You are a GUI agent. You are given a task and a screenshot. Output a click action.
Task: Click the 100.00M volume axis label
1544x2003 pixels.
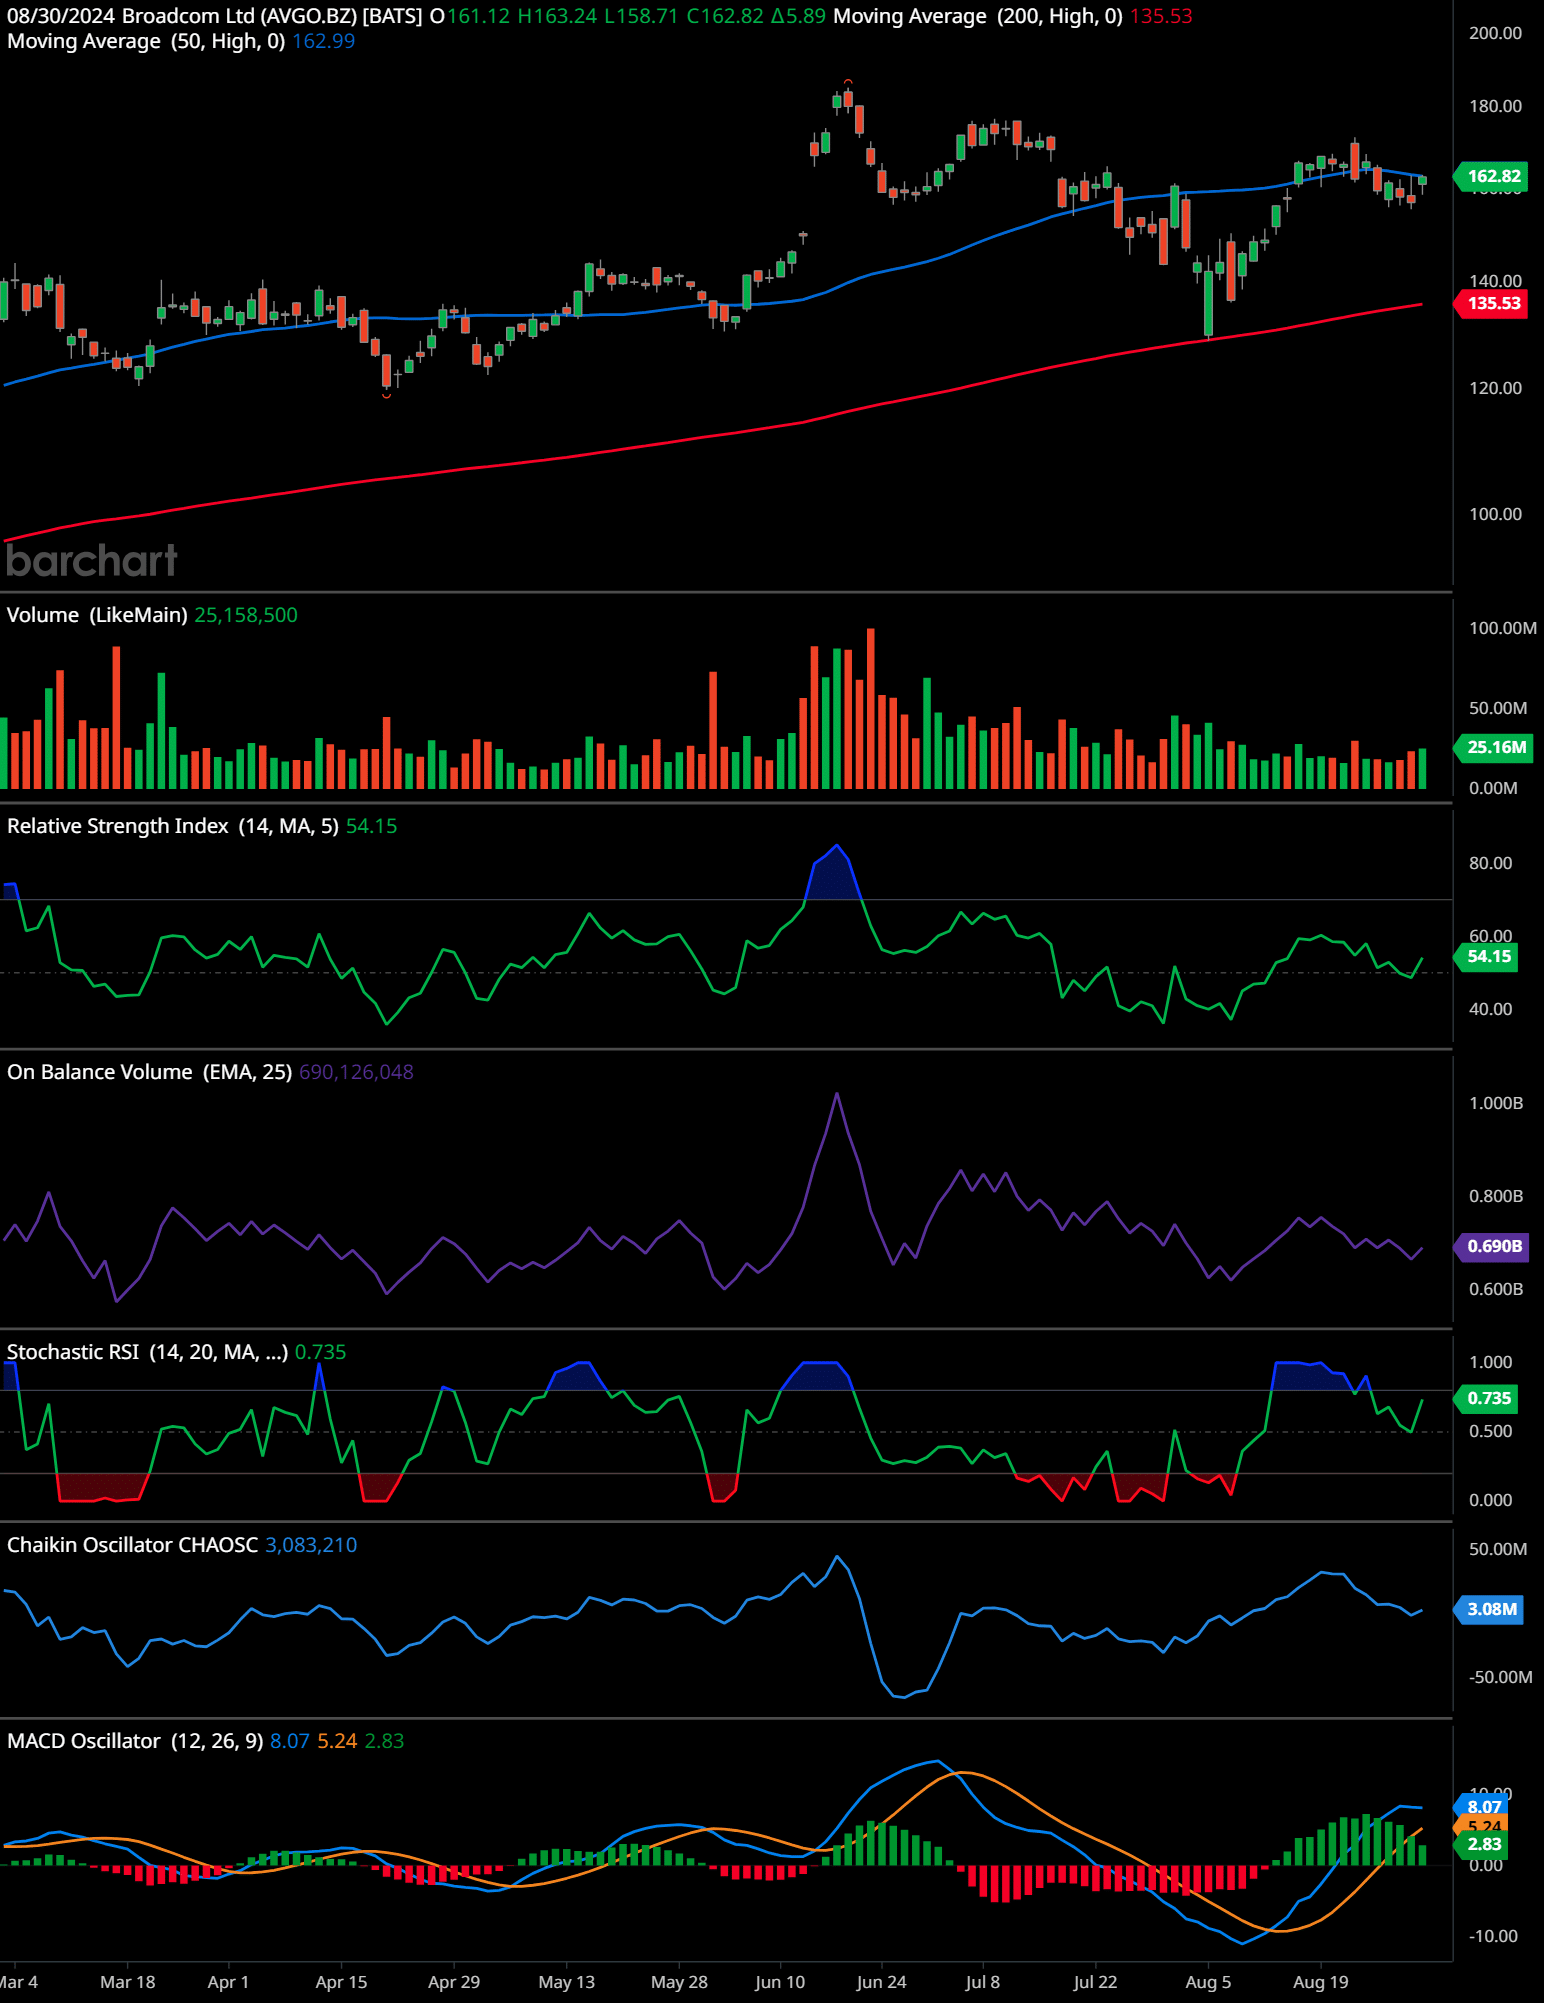tap(1502, 628)
